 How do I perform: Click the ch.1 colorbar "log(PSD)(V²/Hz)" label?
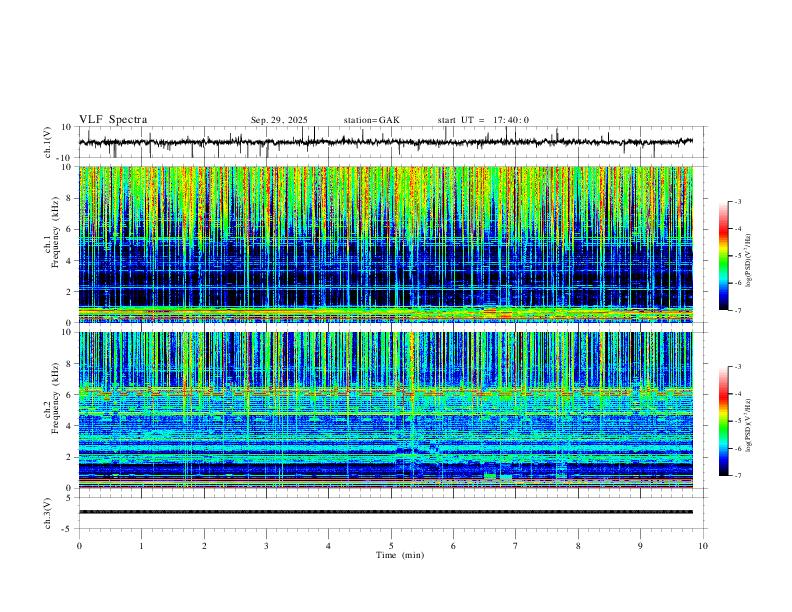tap(749, 261)
